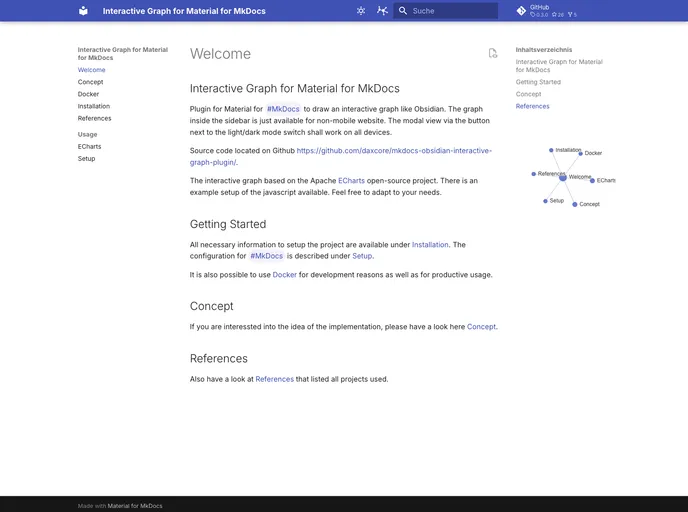Toggle the light/dark mode switch
The height and width of the screenshot is (512, 688).
[x=361, y=11]
